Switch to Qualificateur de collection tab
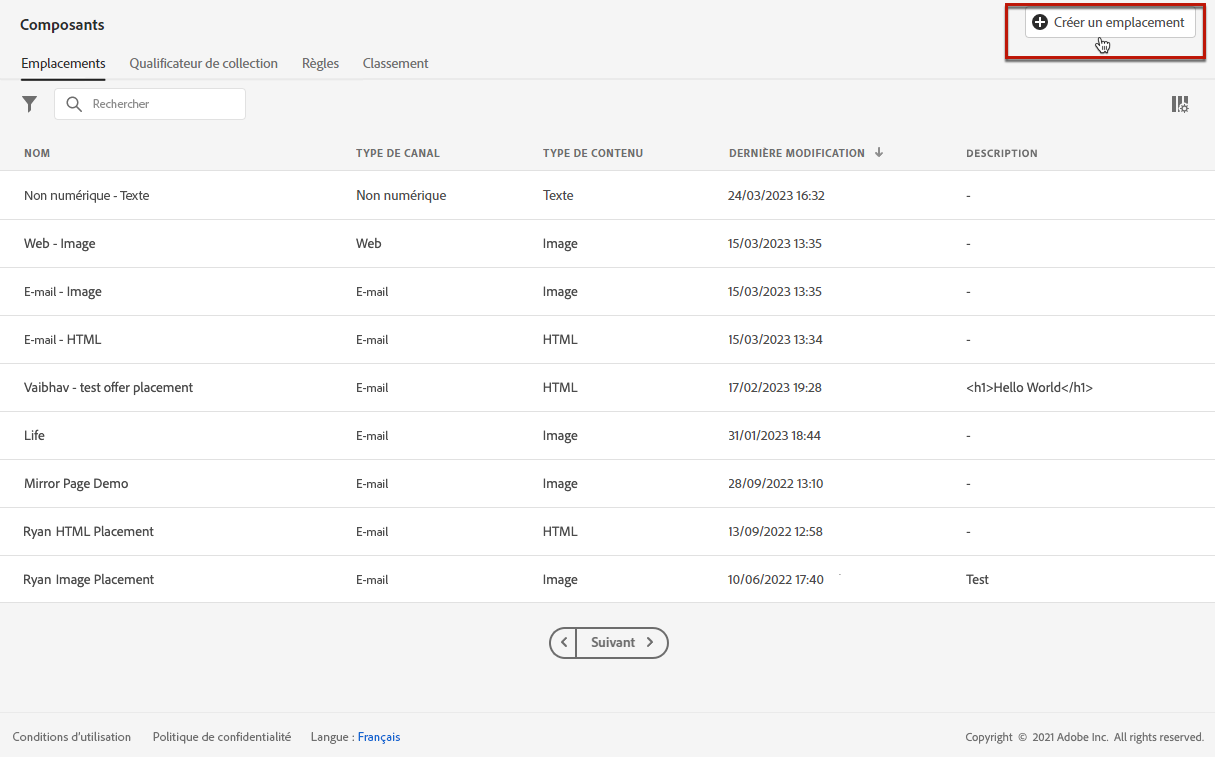 tap(203, 64)
